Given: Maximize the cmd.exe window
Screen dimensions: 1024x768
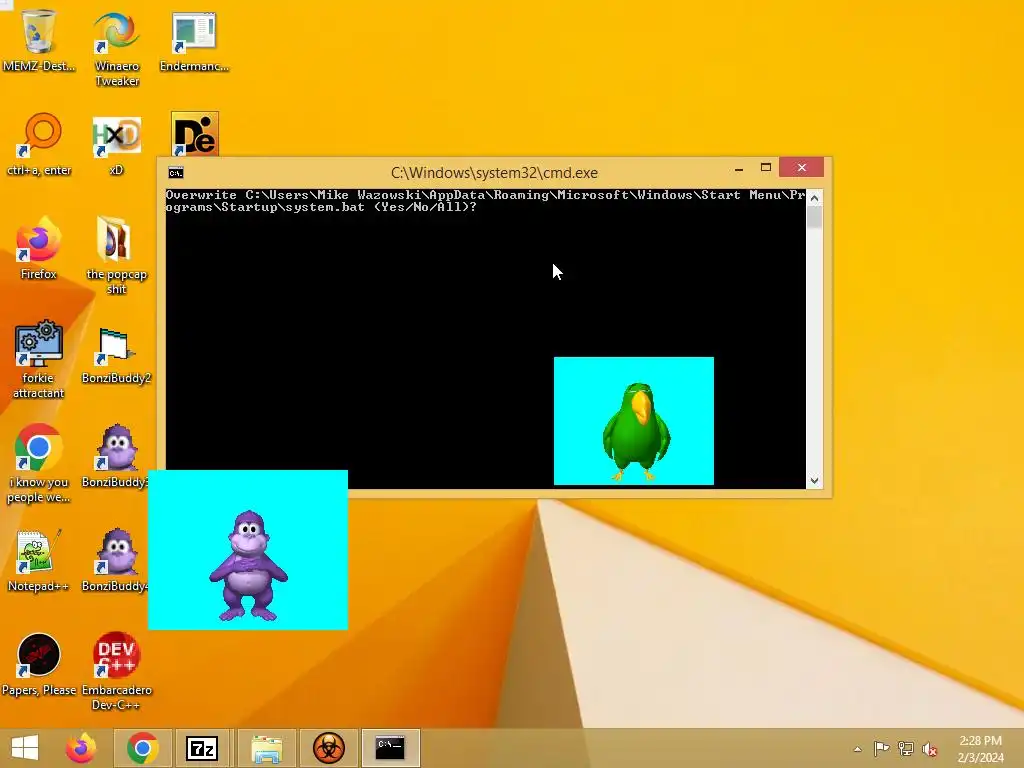Looking at the screenshot, I should [x=766, y=168].
